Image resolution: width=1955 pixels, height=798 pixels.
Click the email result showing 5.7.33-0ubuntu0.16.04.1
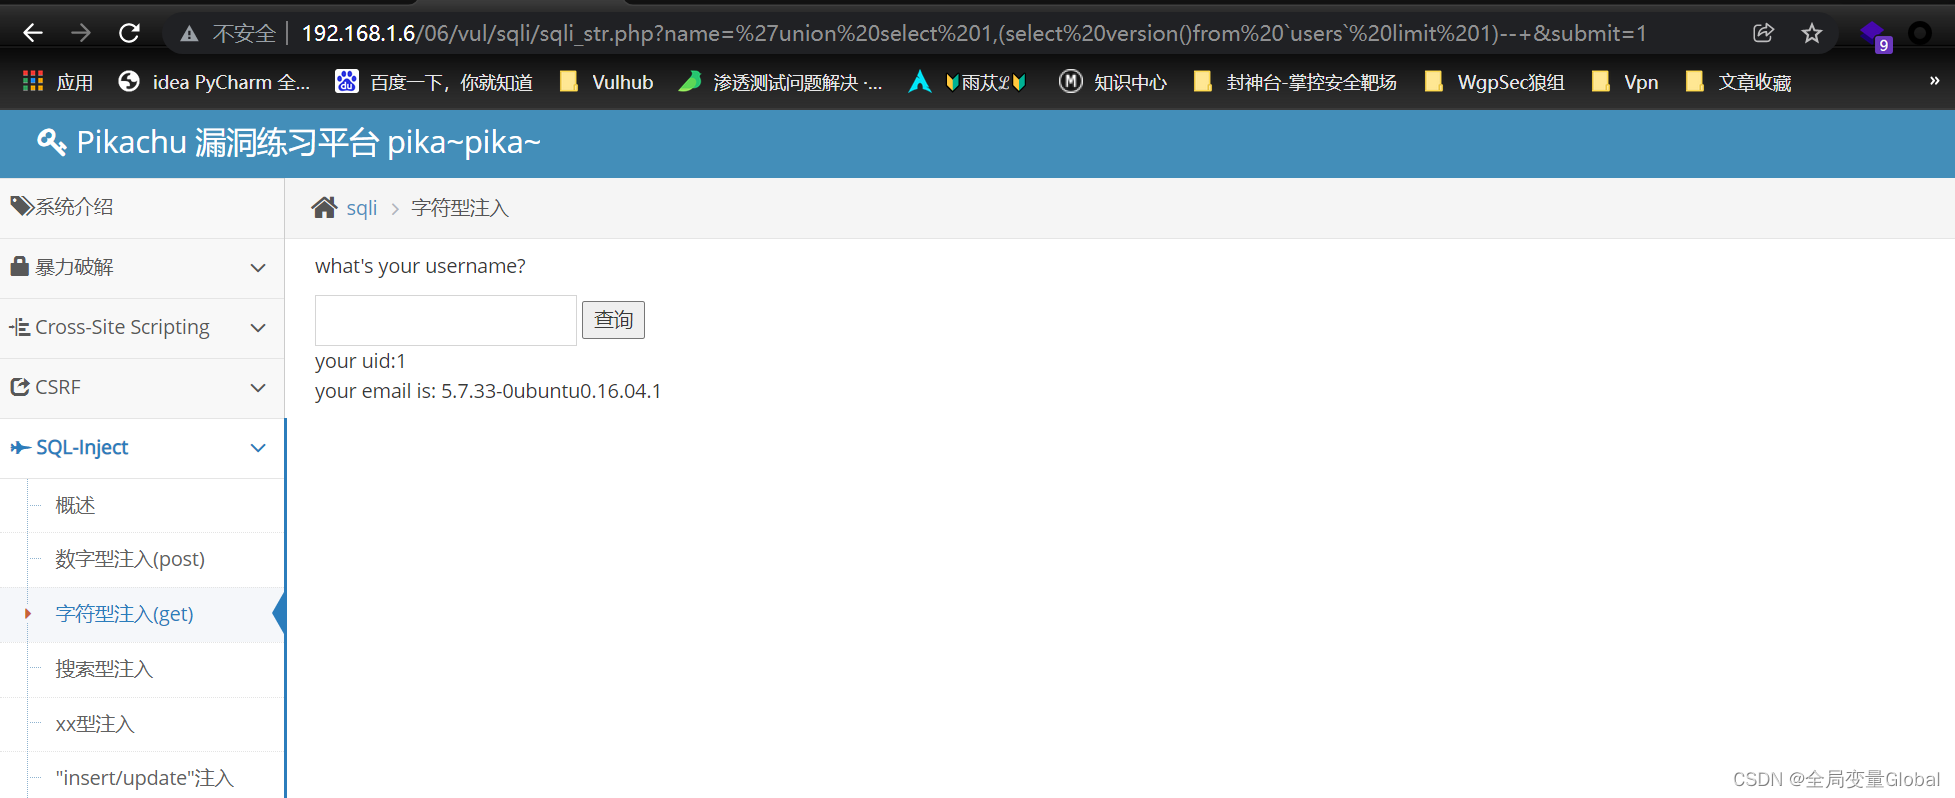tap(488, 391)
